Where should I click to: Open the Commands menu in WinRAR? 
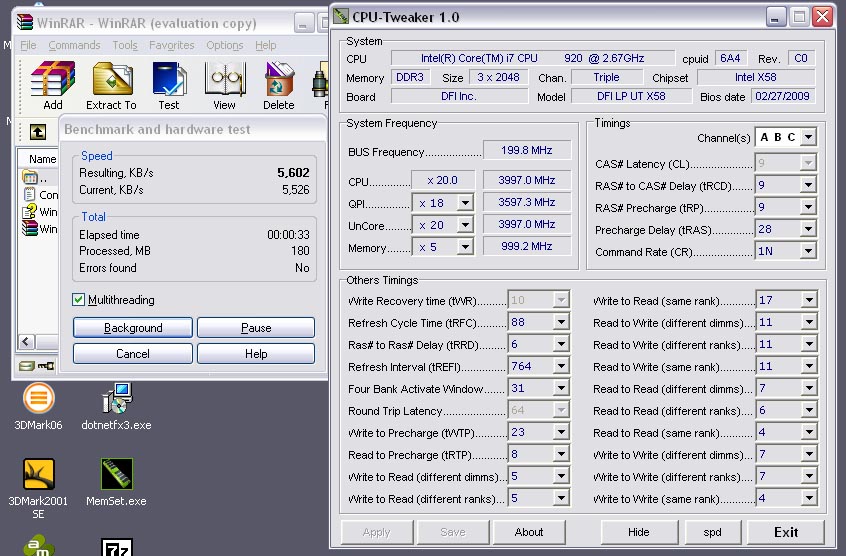pyautogui.click(x=74, y=45)
